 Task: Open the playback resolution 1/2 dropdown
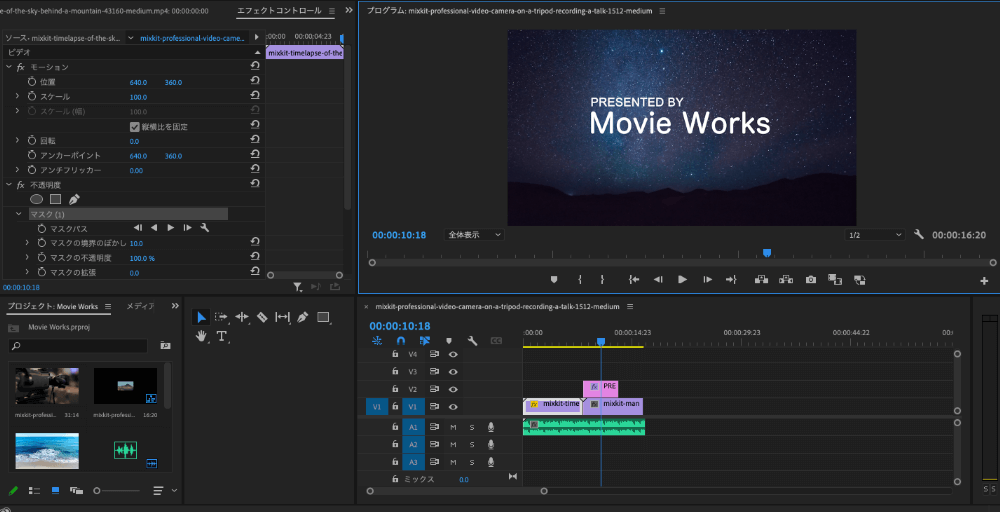coord(875,235)
